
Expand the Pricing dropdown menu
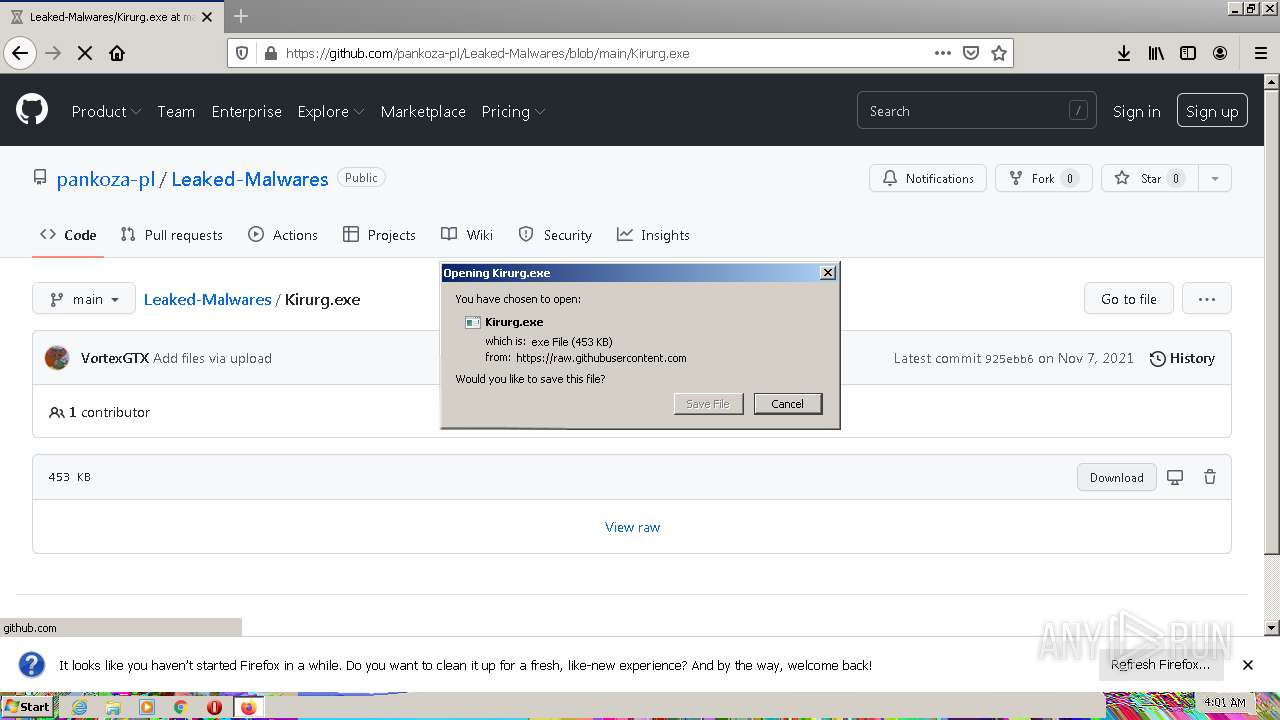[x=513, y=111]
